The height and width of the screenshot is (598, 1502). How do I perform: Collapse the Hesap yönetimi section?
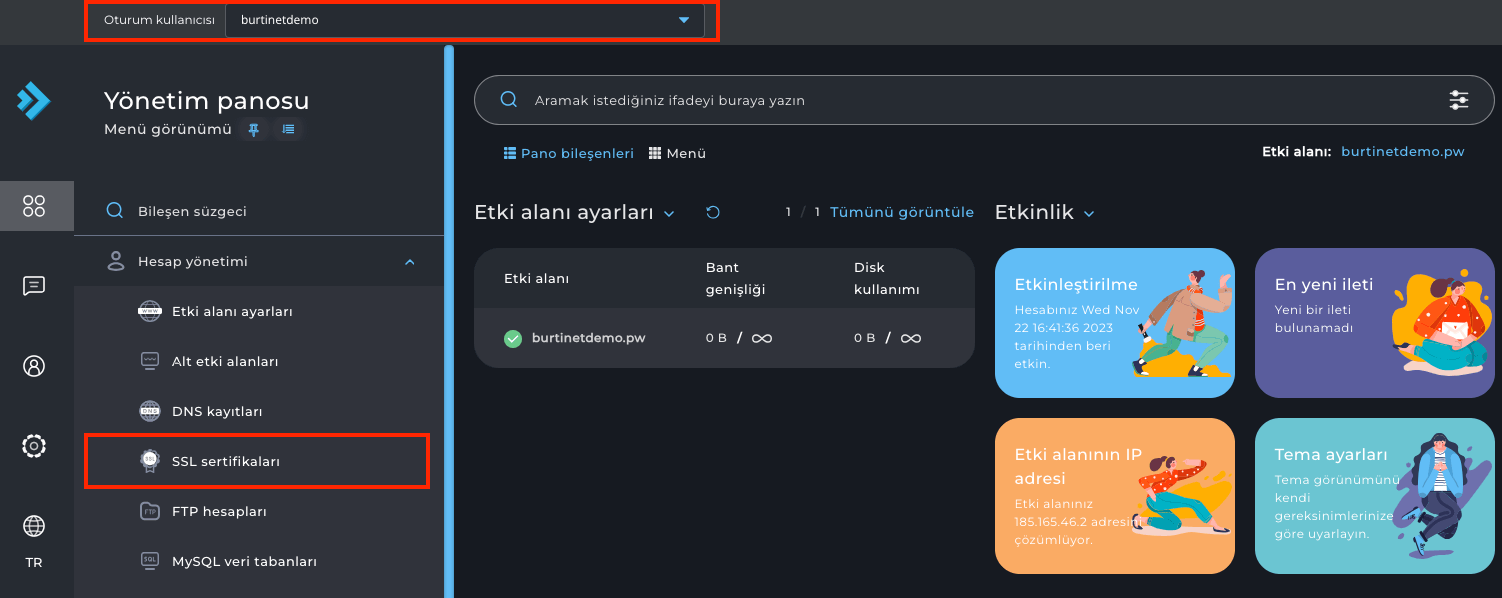[409, 262]
